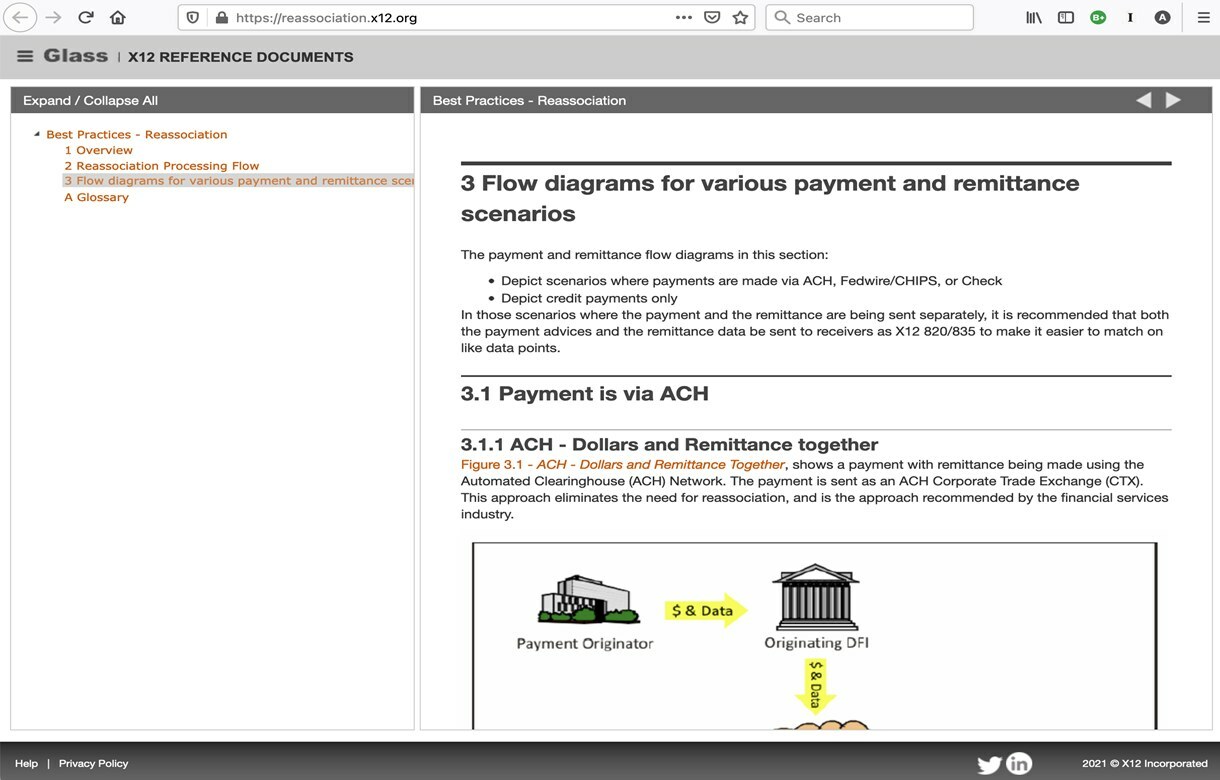Open X12 LinkedIn icon in footer
Viewport: 1220px width, 780px height.
(1019, 763)
